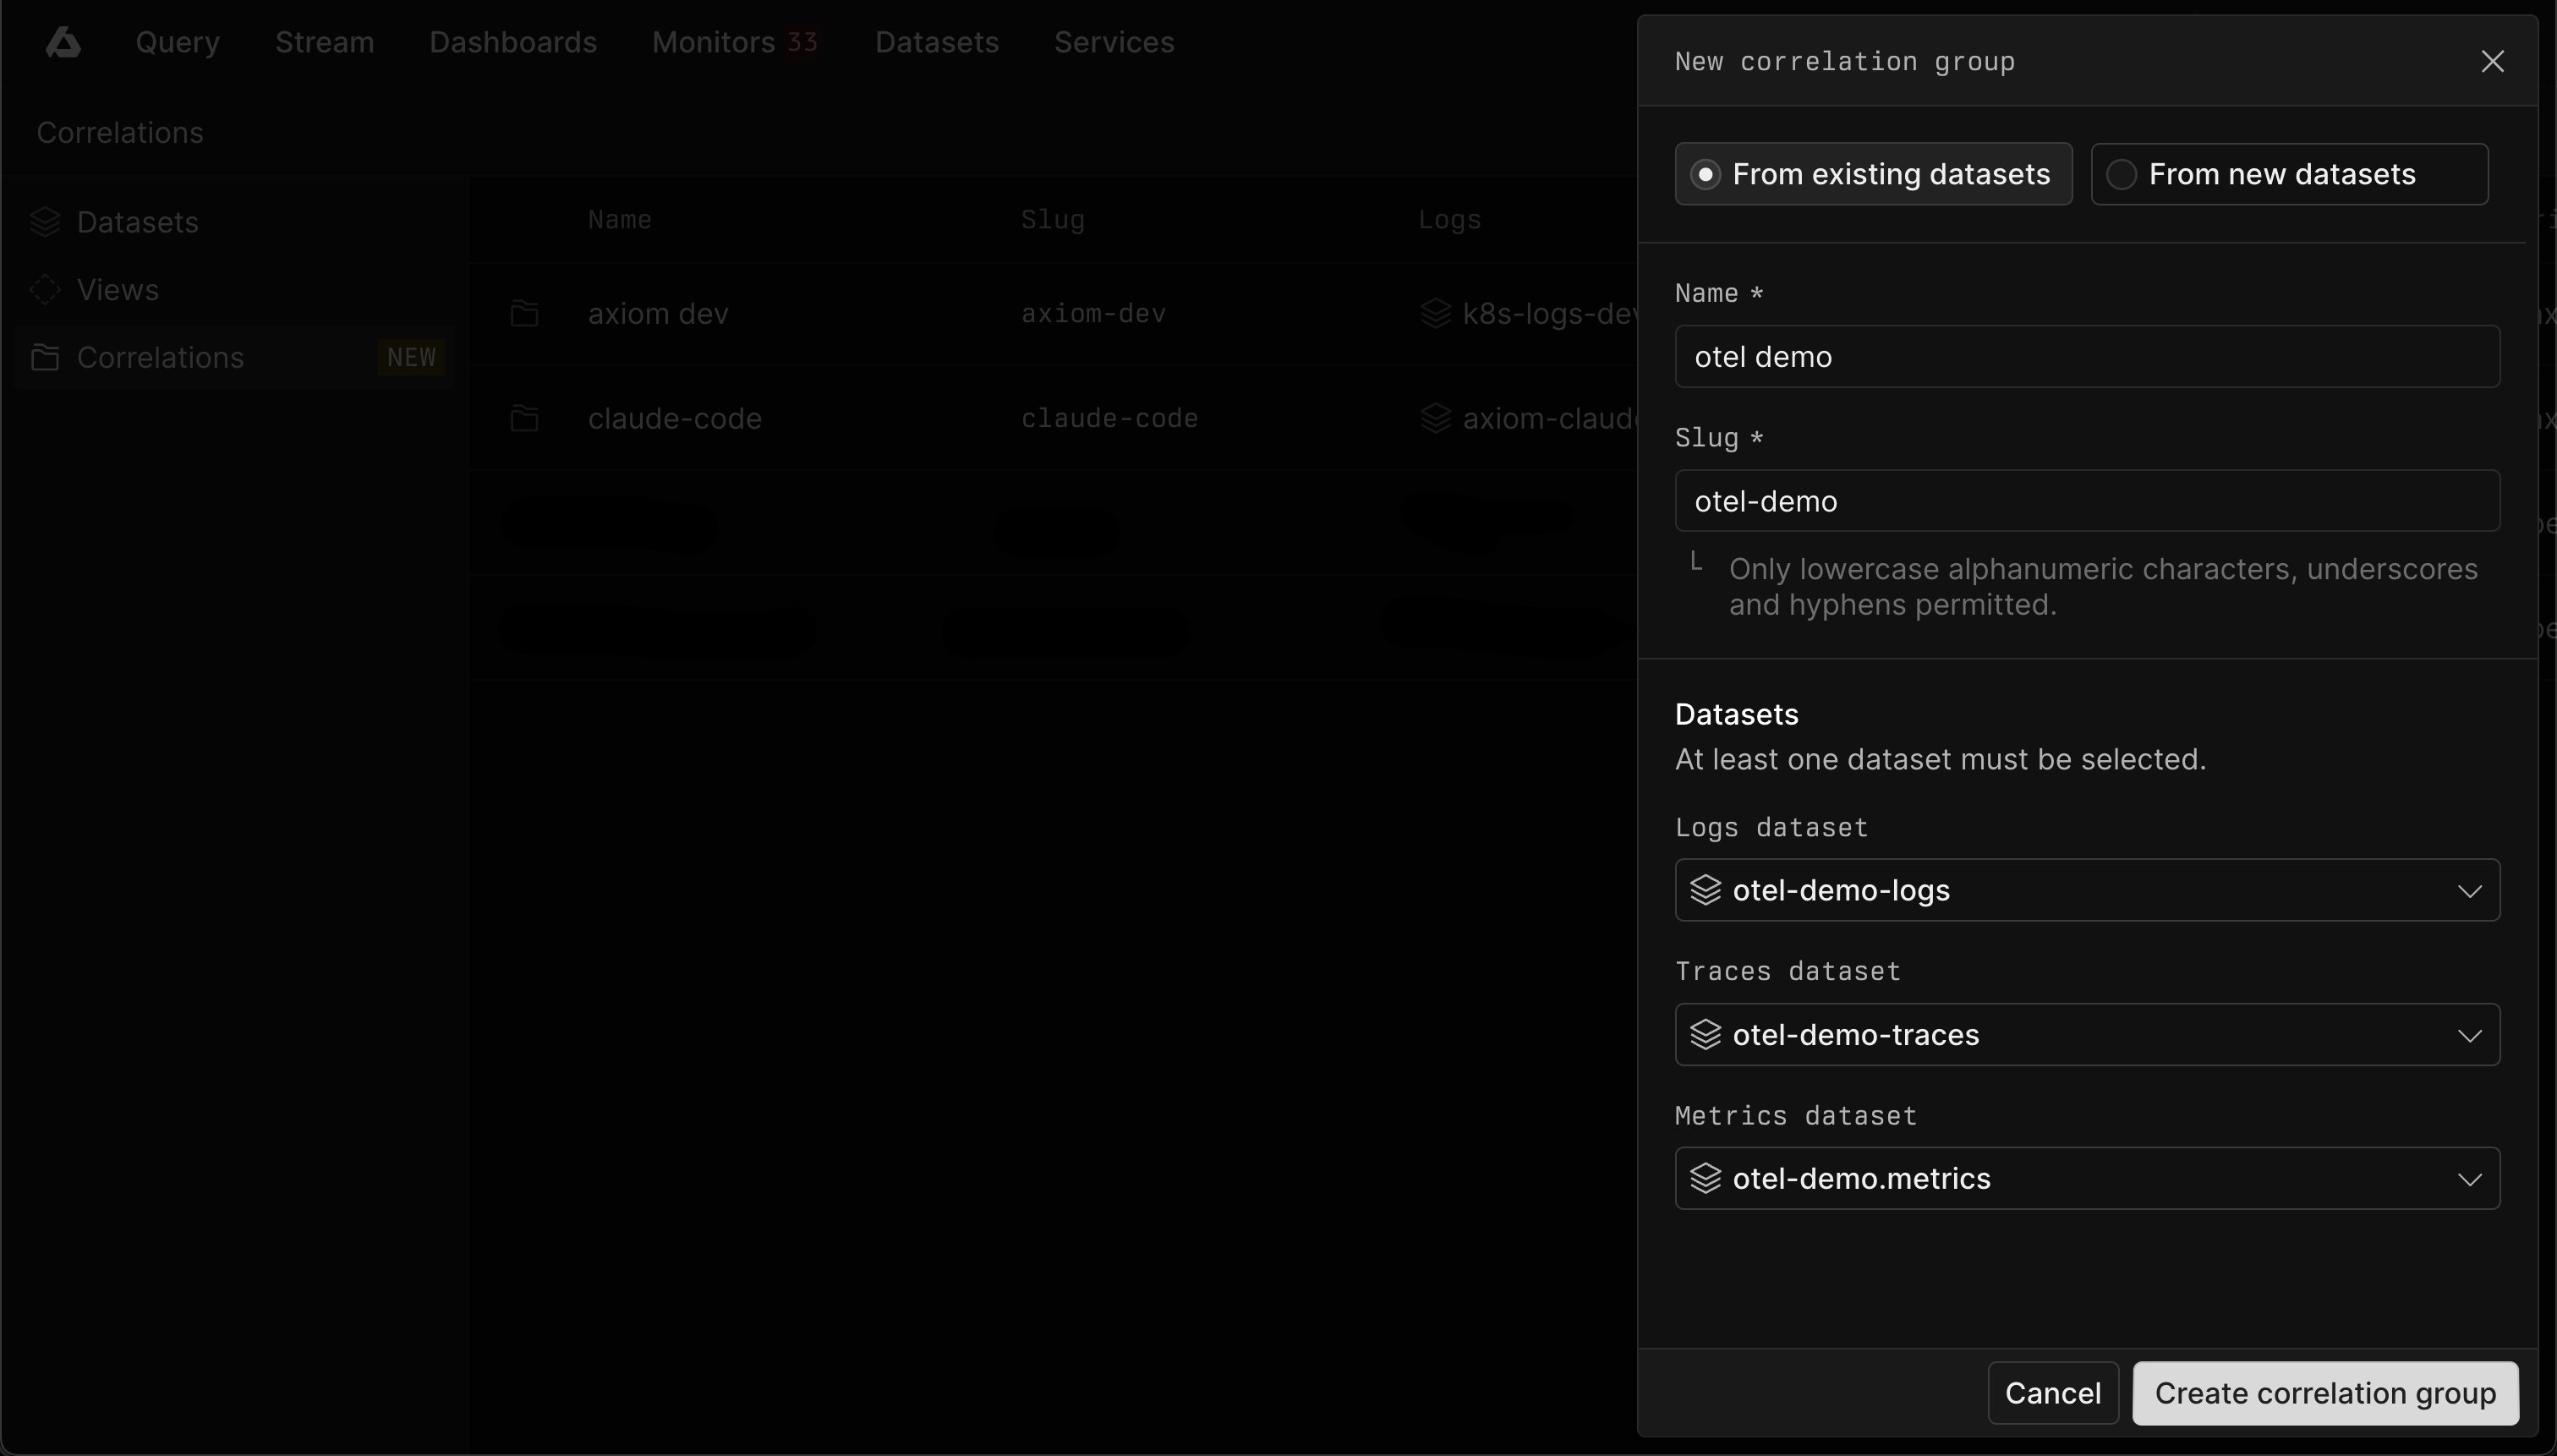Click the Axiom logo icon
2557x1456 pixels.
(x=63, y=42)
